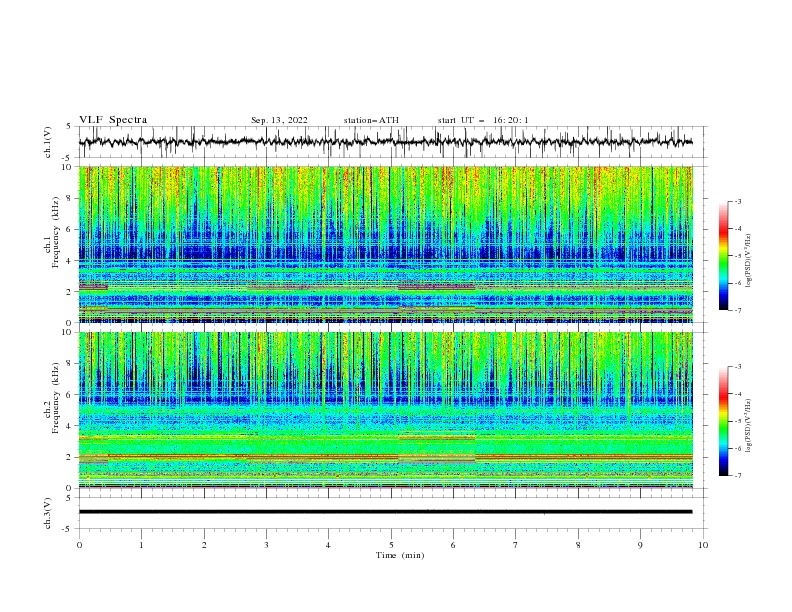Click the ch.2 "Frequency (kHz)" axis label
792x612 pixels.
tap(56, 397)
